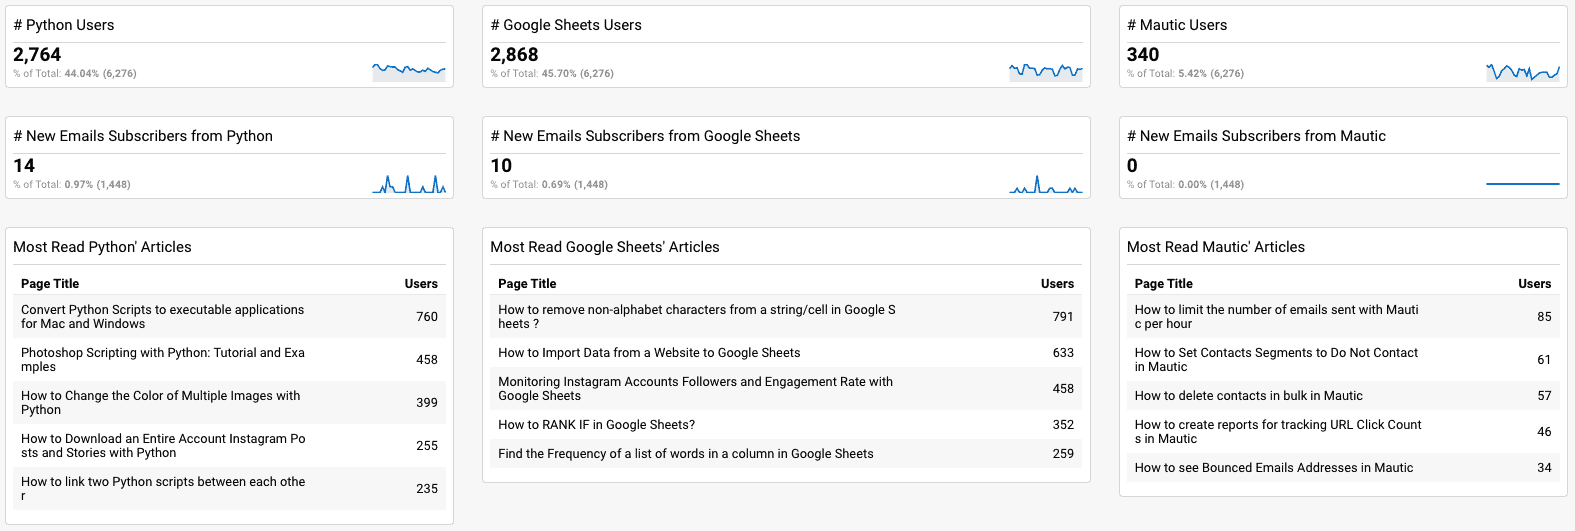Click the 61 users count cell
1575x531 pixels.
point(1544,360)
